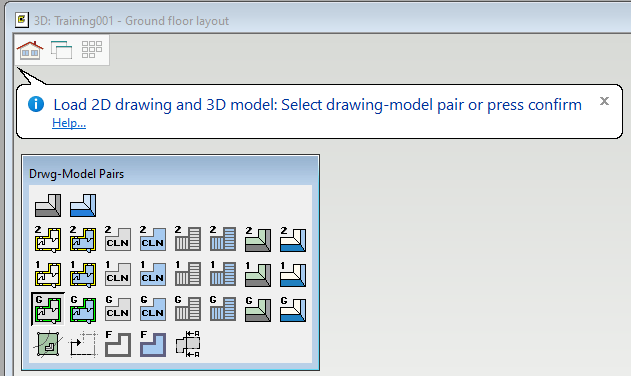The width and height of the screenshot is (631, 376).
Task: Open the Help... link
Action: pos(69,123)
